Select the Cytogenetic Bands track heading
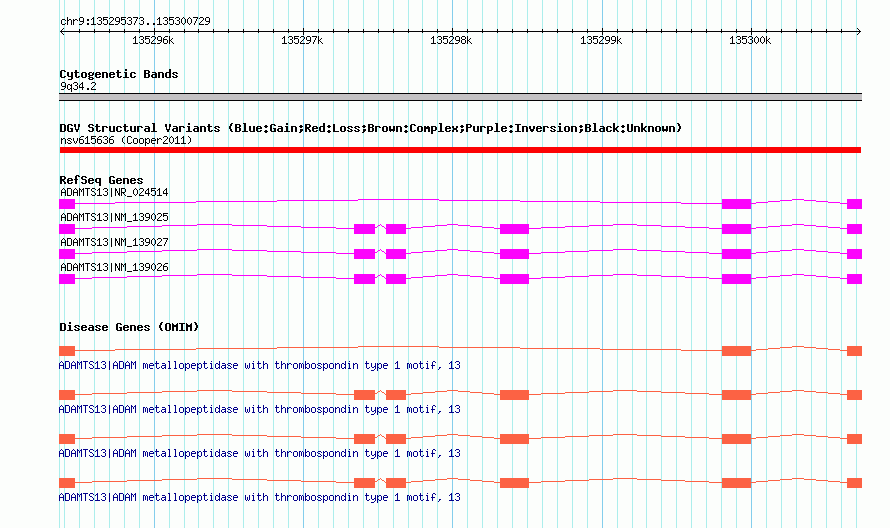The width and height of the screenshot is (890, 528). pos(119,74)
